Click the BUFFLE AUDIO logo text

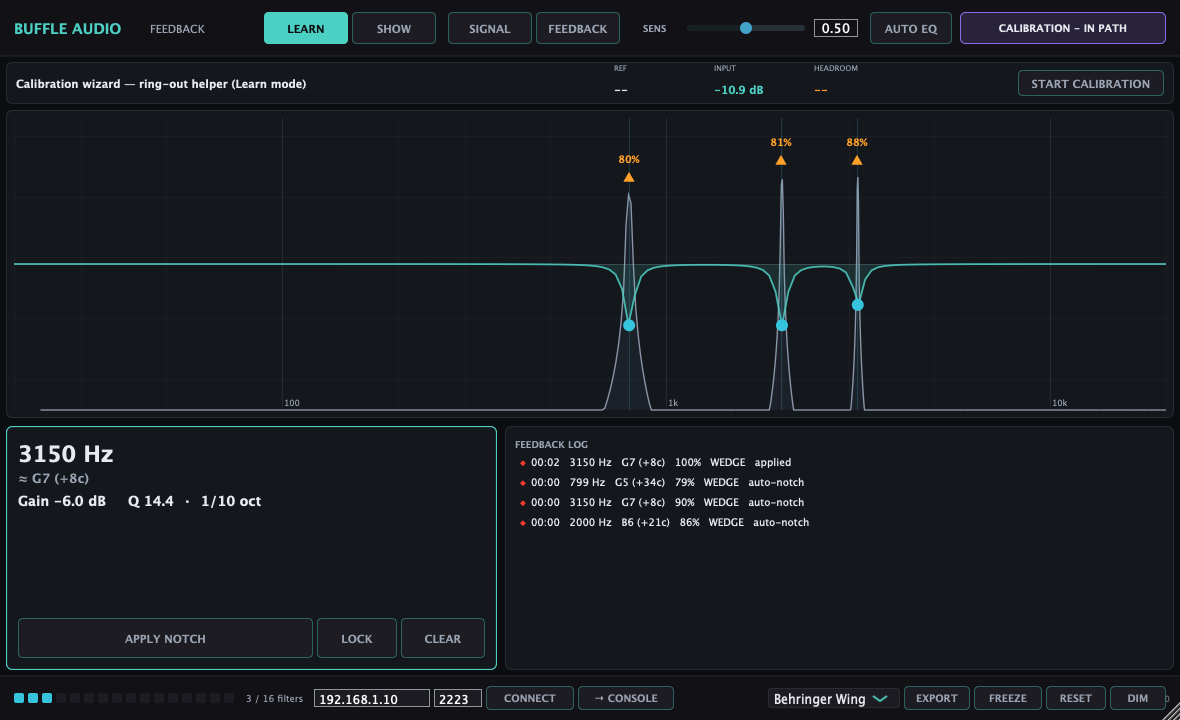pyautogui.click(x=68, y=29)
